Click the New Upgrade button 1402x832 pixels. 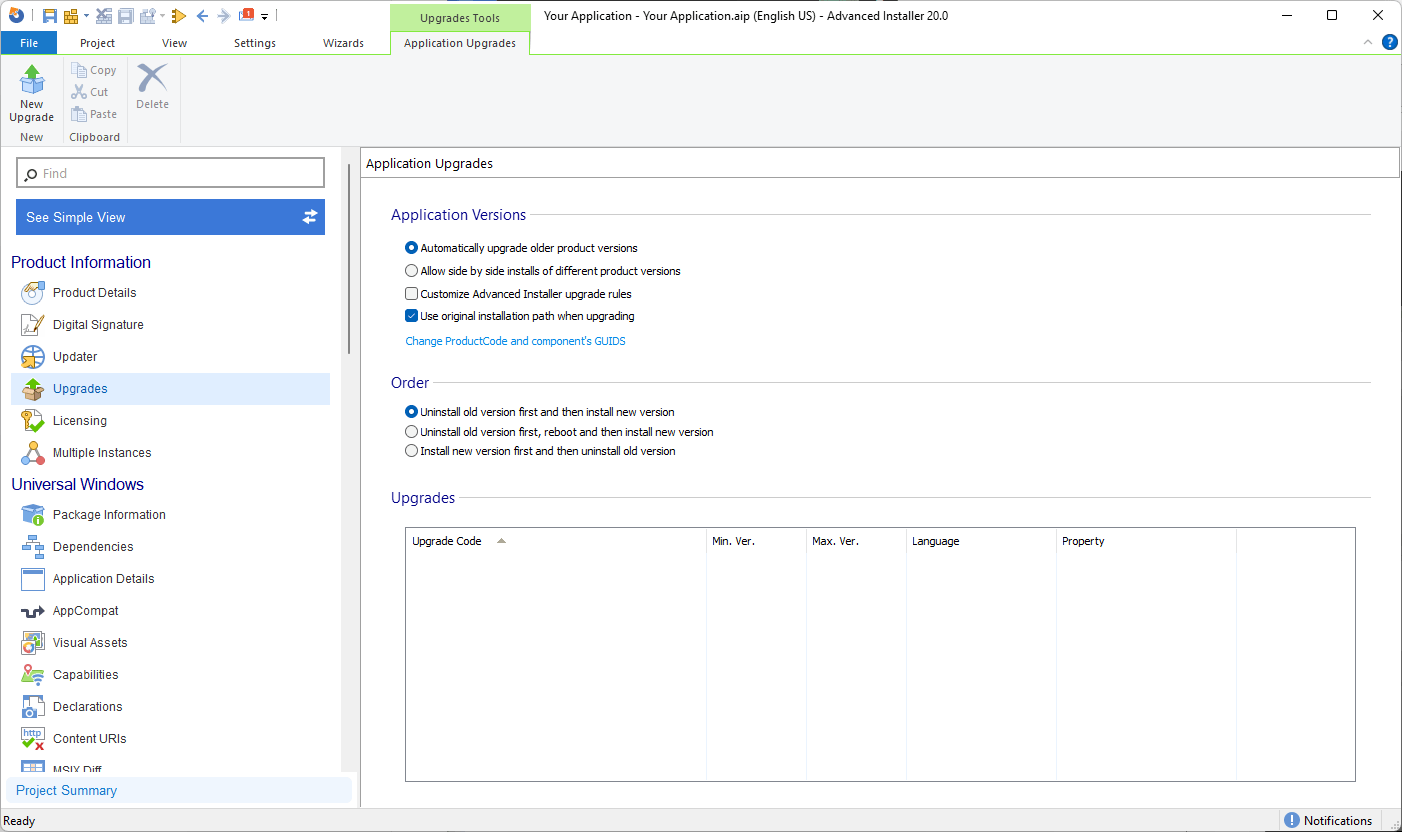(x=32, y=94)
